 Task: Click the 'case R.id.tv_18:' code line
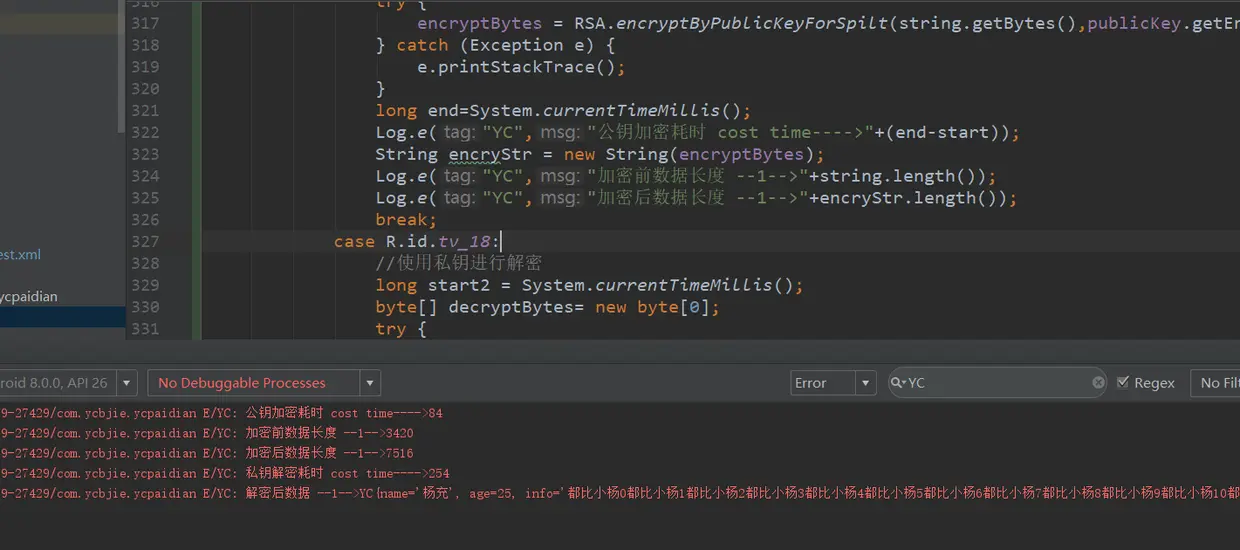click(x=416, y=241)
